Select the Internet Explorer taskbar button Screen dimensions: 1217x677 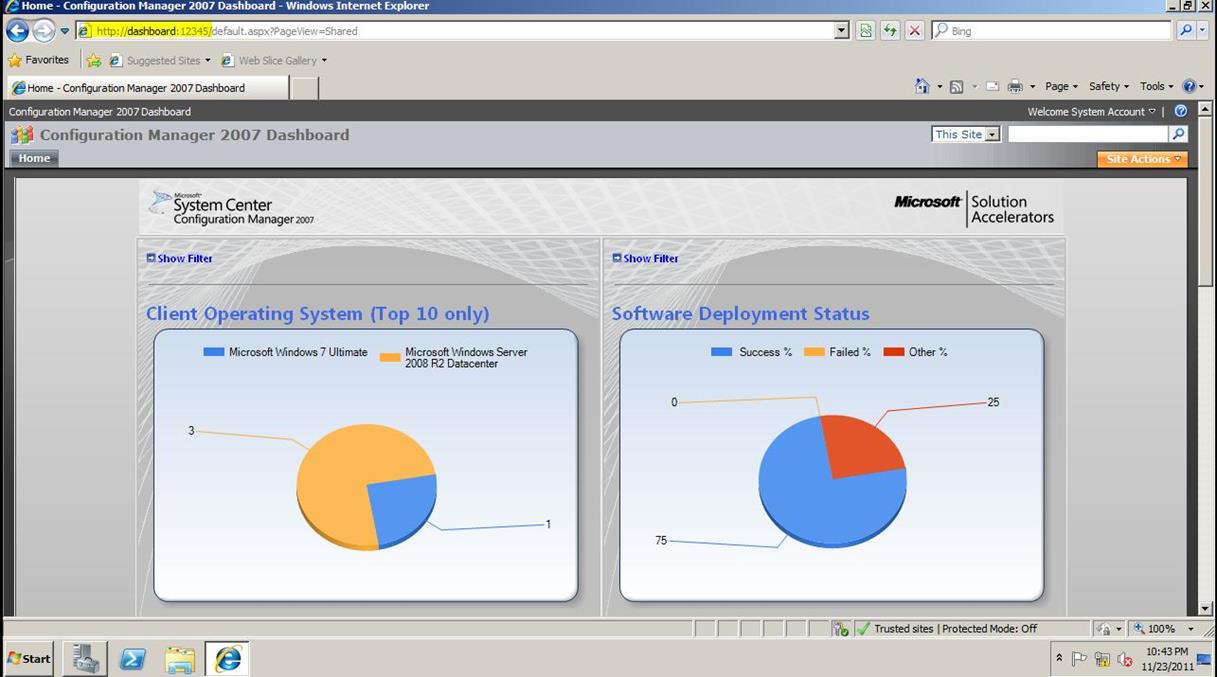228,658
